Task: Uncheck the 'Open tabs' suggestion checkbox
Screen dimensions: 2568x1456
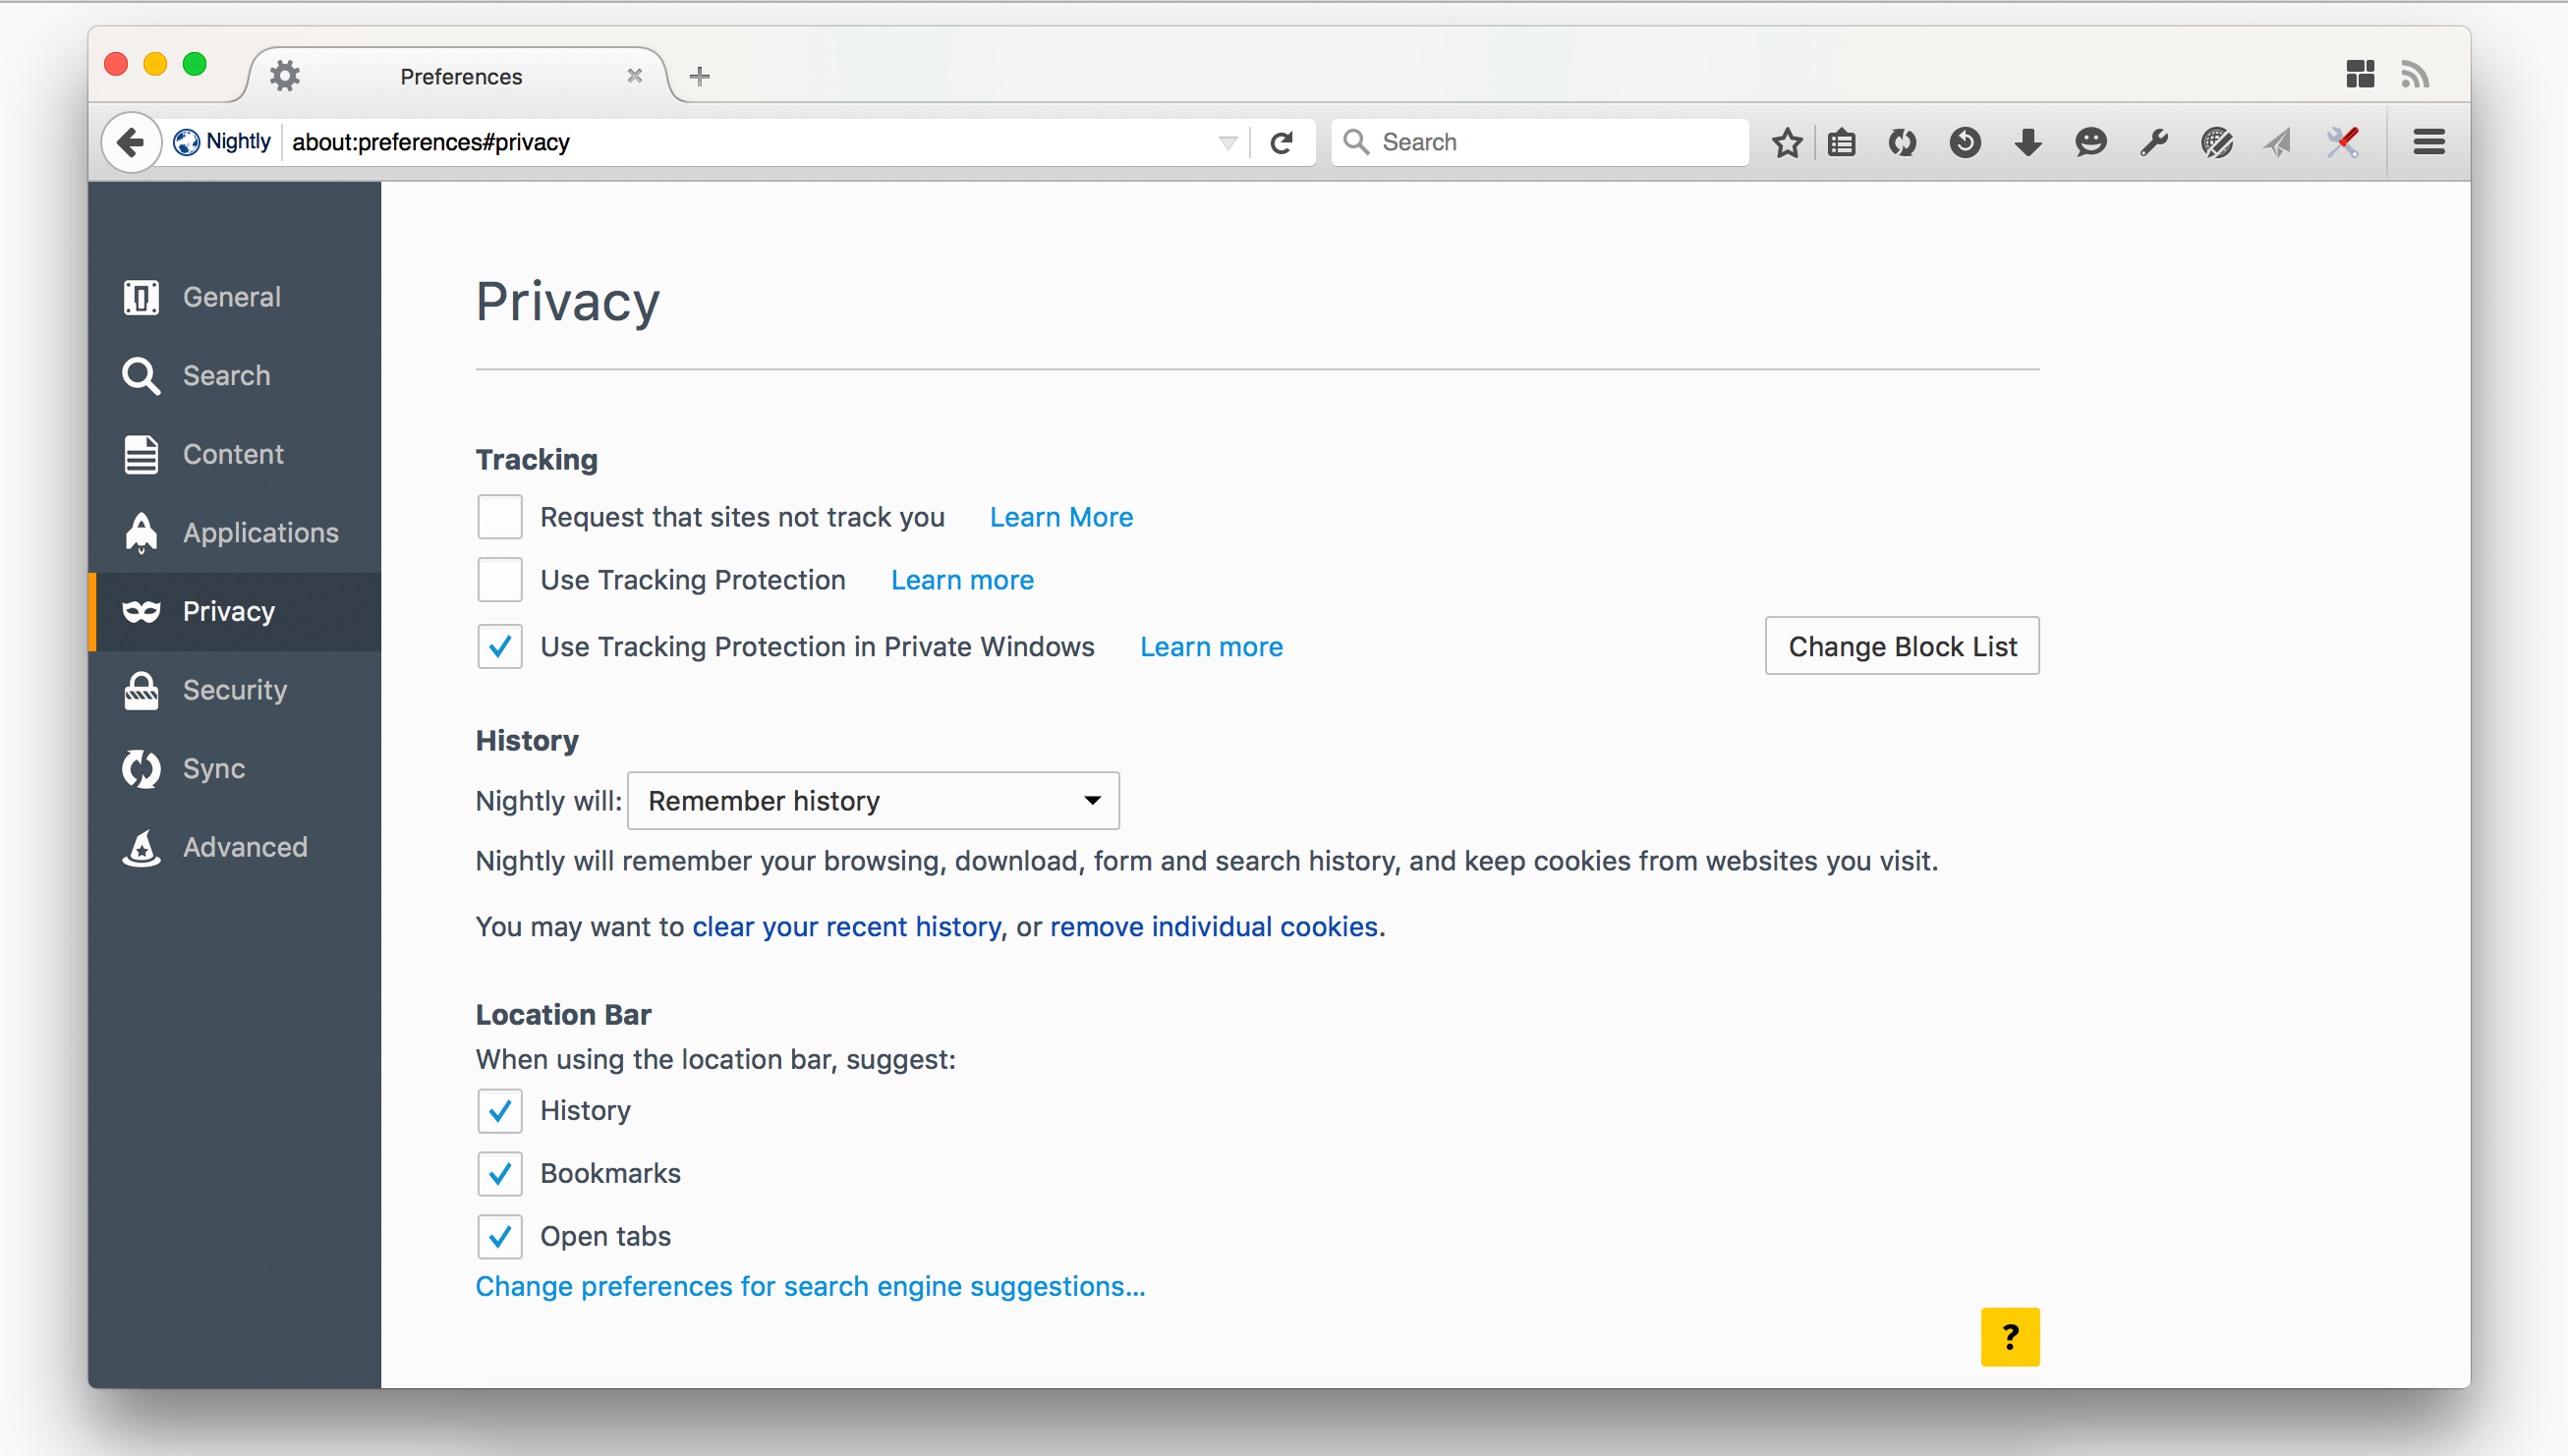Action: (x=499, y=1236)
